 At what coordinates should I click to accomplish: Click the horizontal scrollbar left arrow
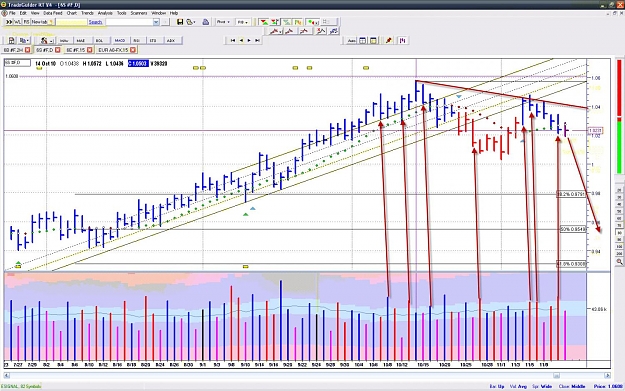coord(7,375)
